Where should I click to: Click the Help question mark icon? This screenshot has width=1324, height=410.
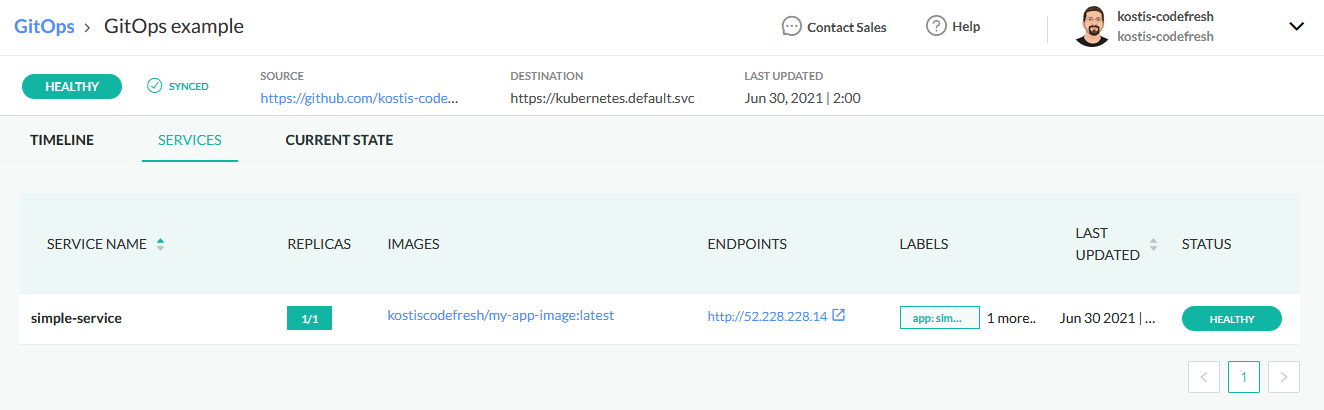tap(936, 27)
